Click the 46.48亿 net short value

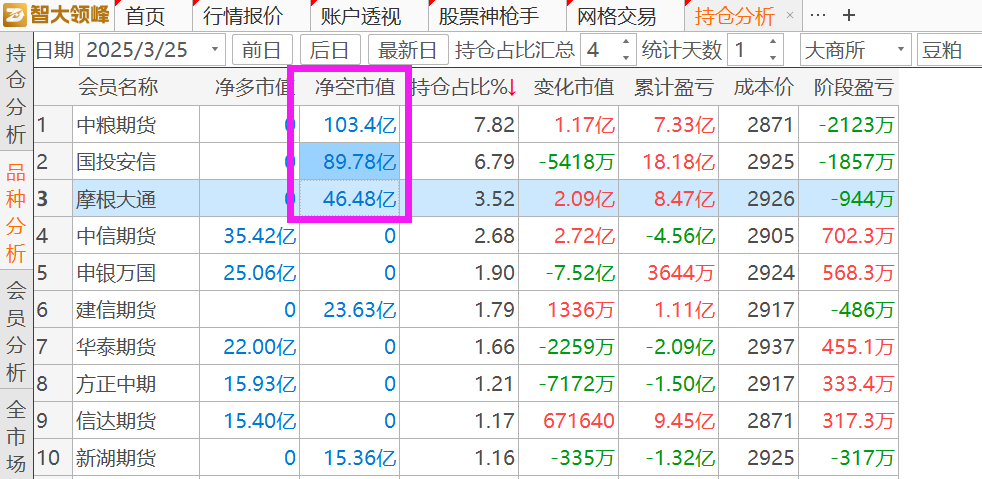360,199
